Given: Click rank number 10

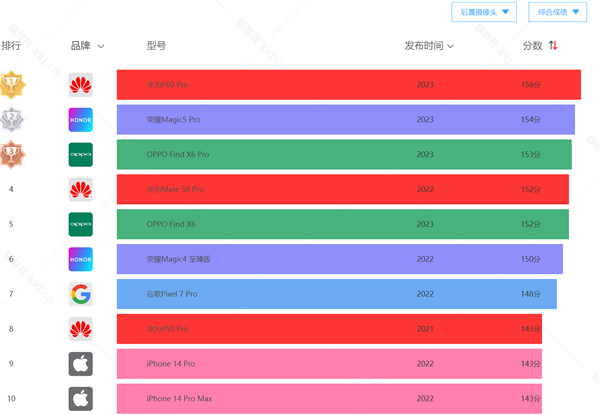Looking at the screenshot, I should point(11,399).
